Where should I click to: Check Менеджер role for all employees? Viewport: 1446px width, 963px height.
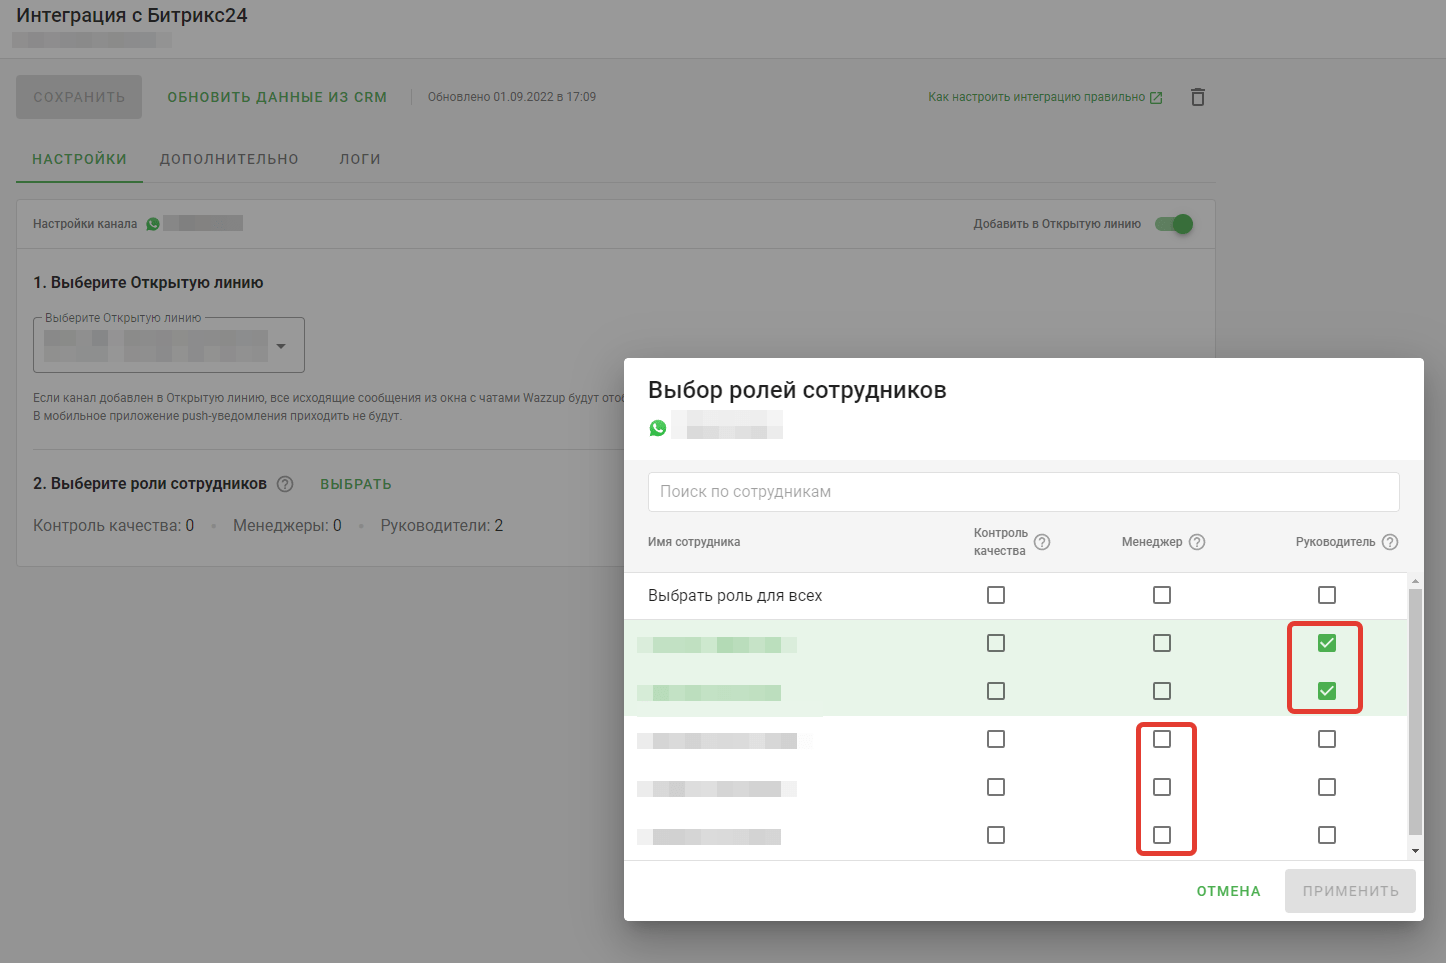1162,595
